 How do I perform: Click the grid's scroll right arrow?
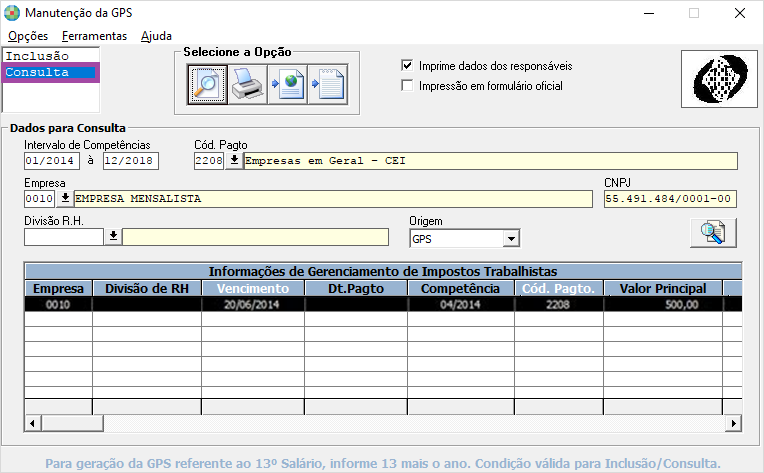(733, 423)
